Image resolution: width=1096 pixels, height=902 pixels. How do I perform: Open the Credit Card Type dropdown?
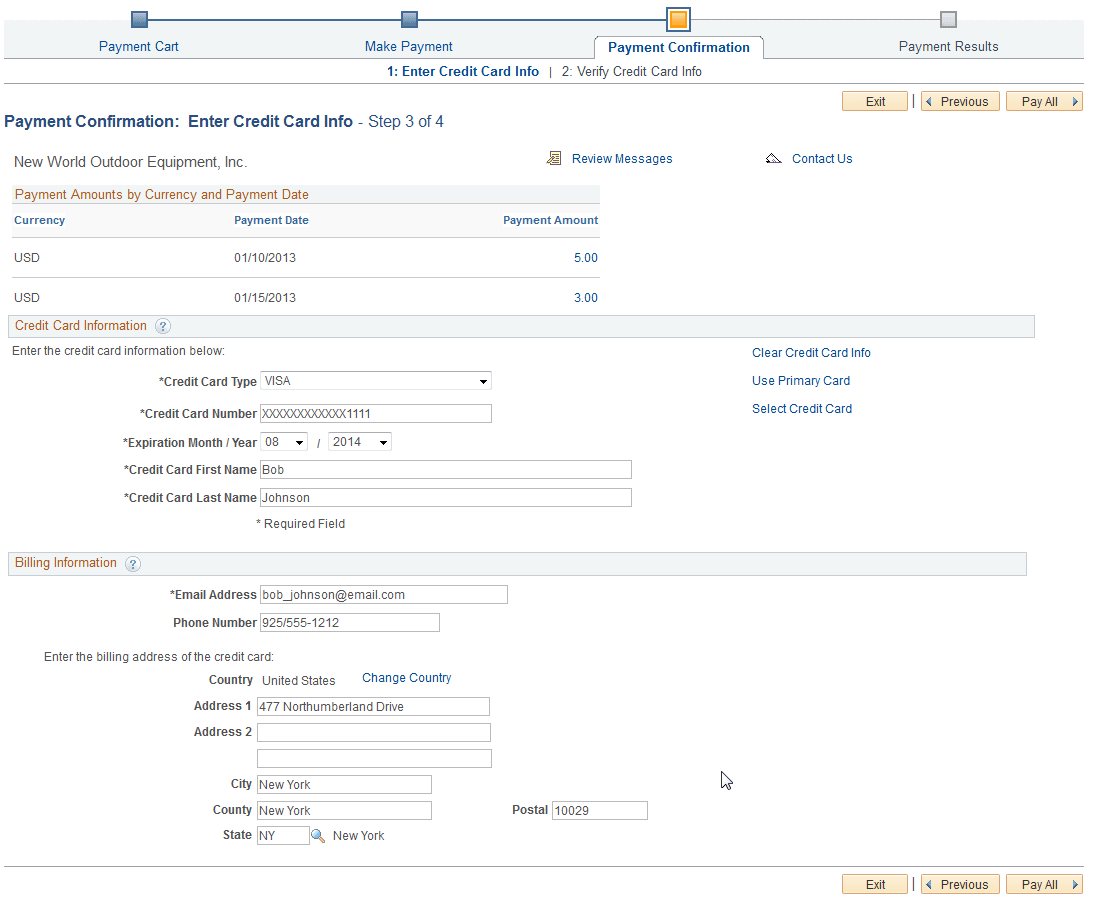[484, 381]
